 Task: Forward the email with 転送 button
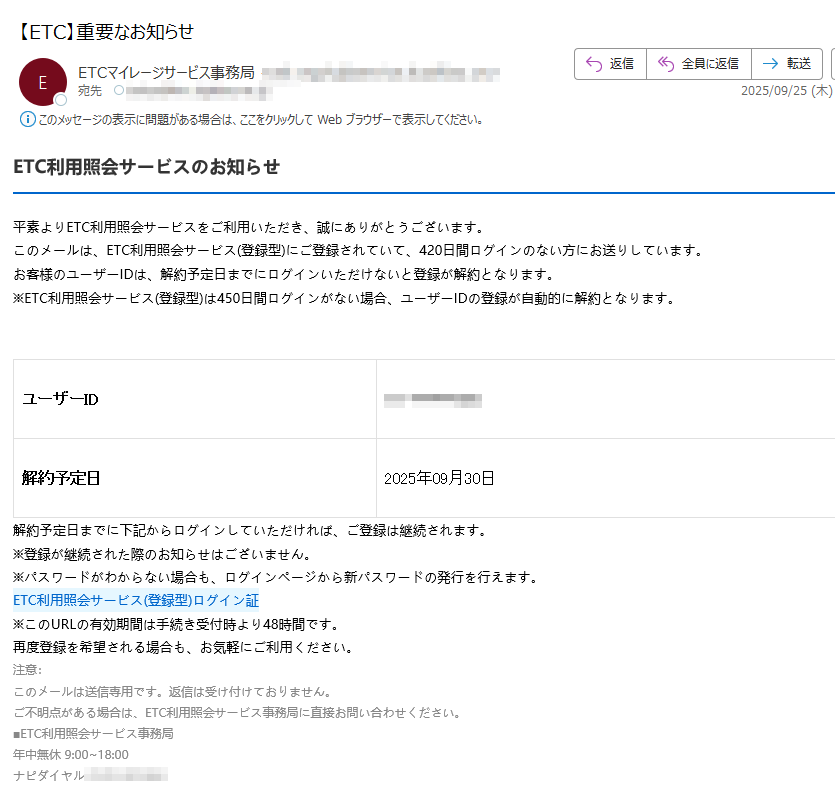786,64
